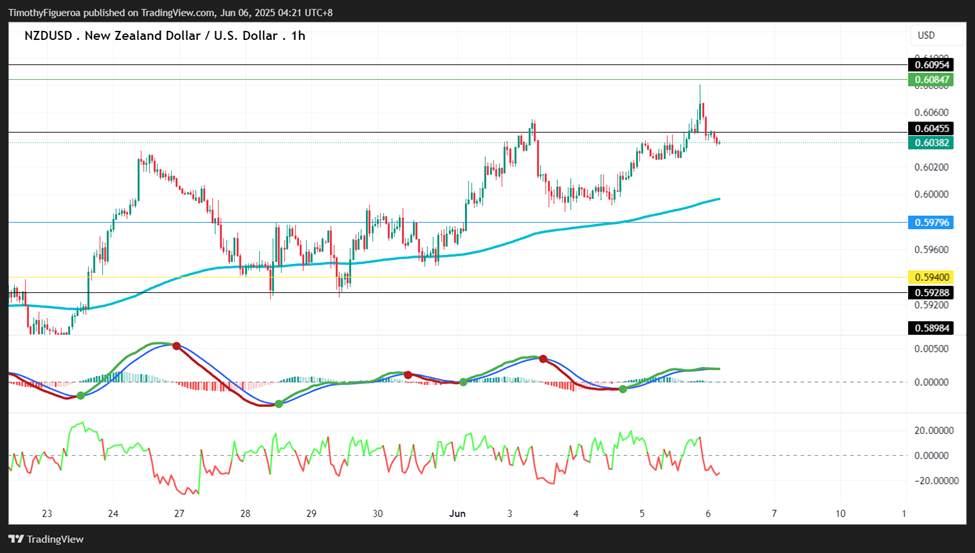Click the TradingView logo at bottom left

(x=46, y=539)
